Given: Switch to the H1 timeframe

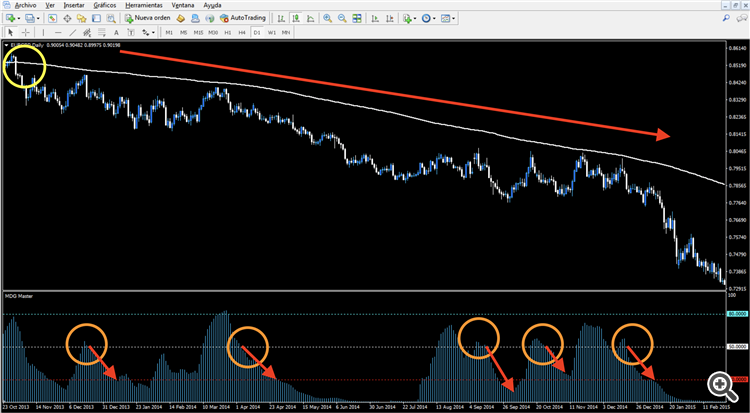Looking at the screenshot, I should [228, 33].
